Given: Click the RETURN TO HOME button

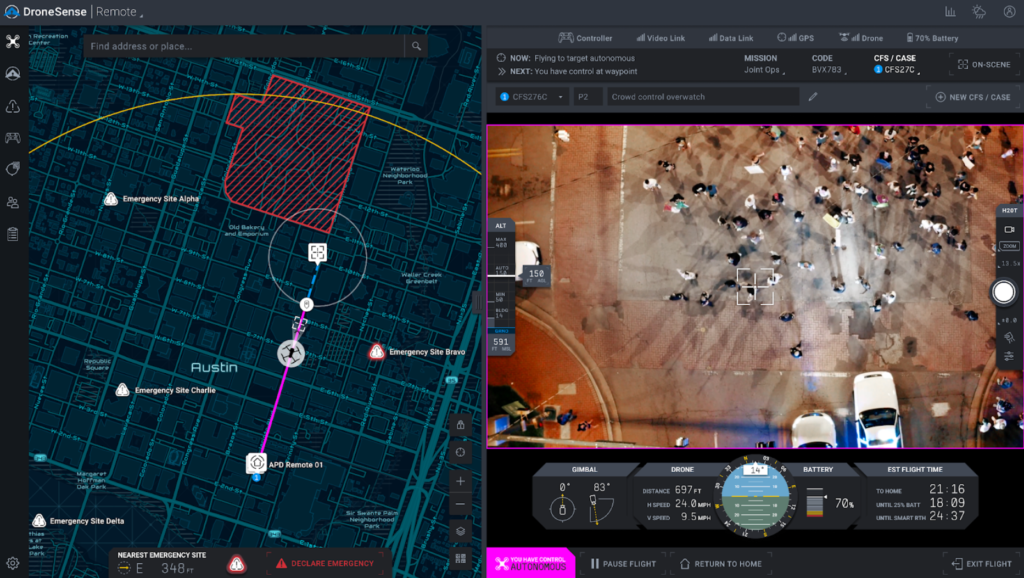Looking at the screenshot, I should point(721,563).
